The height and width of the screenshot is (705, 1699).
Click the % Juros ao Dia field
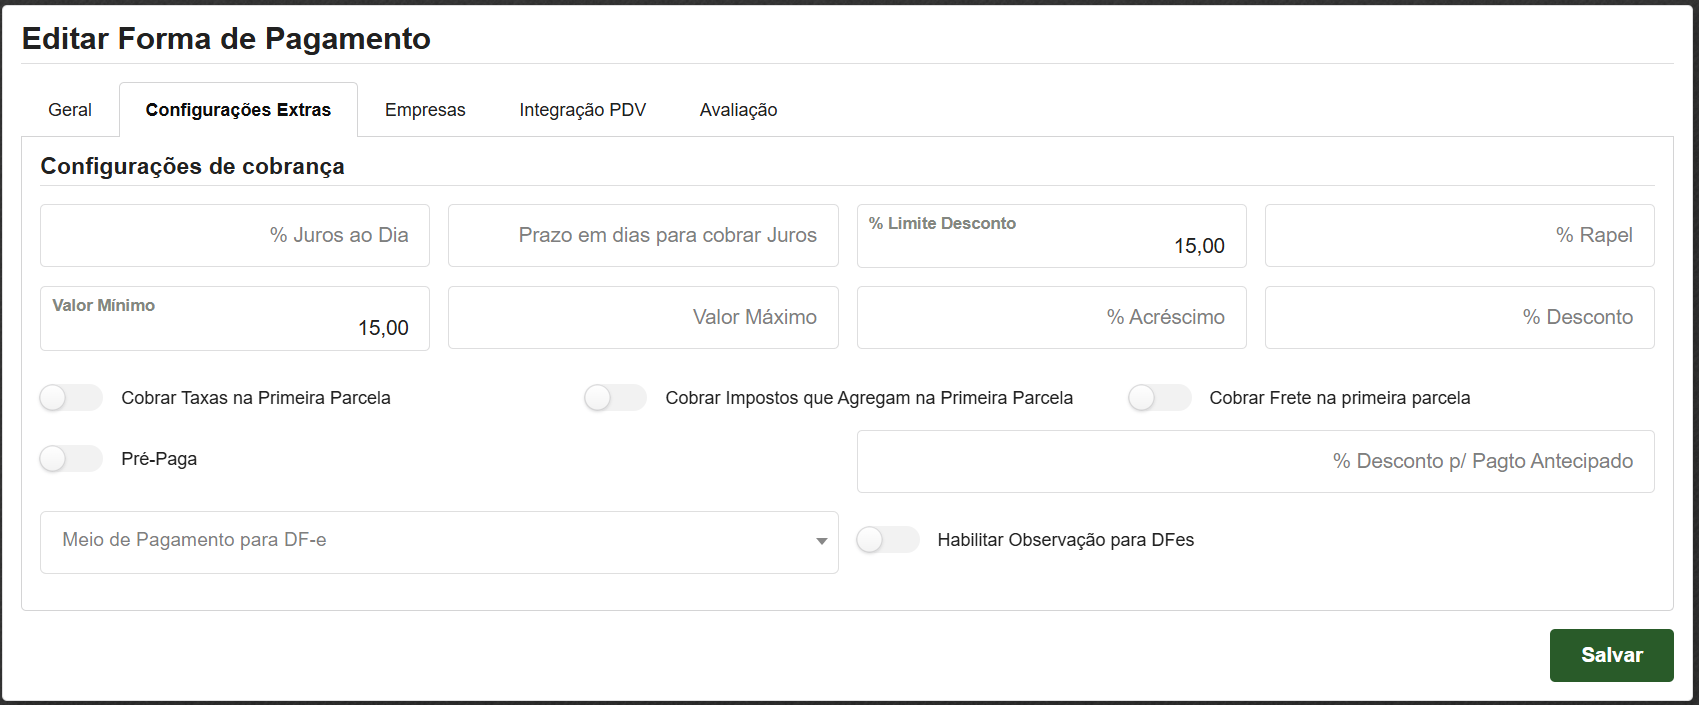[x=235, y=236]
